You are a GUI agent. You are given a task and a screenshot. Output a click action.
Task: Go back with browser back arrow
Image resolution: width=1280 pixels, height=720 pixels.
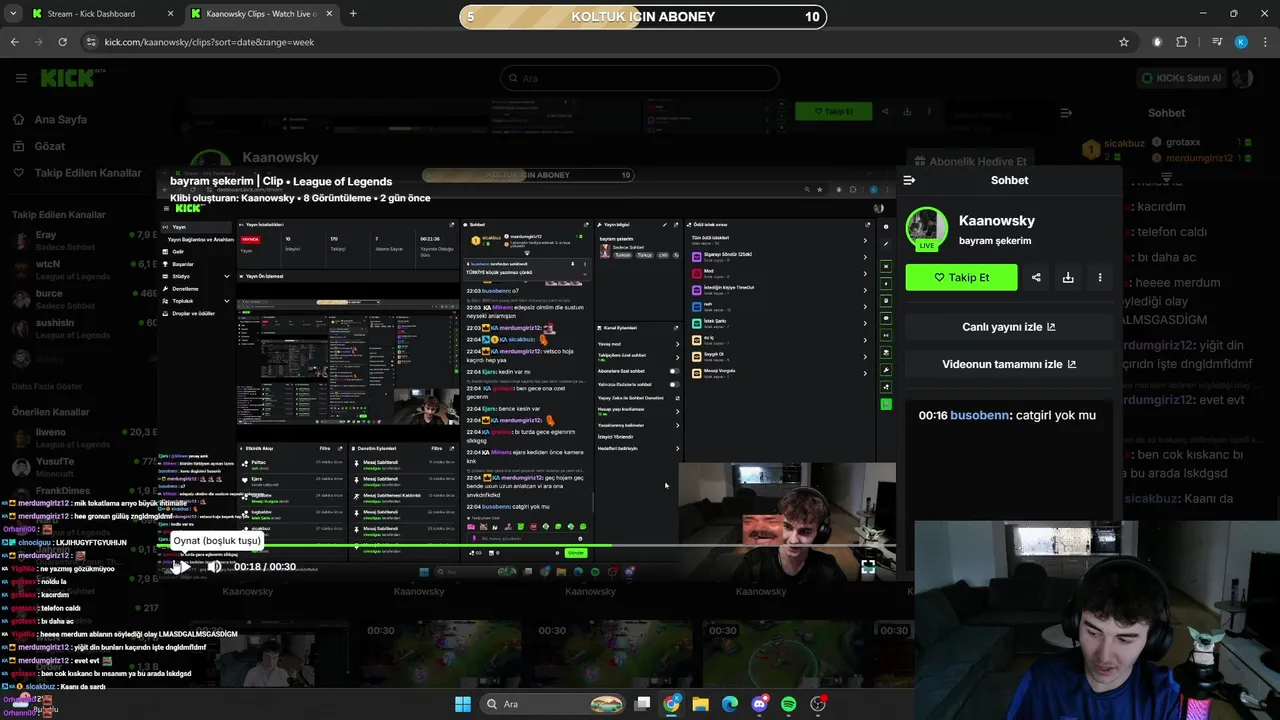(x=14, y=42)
